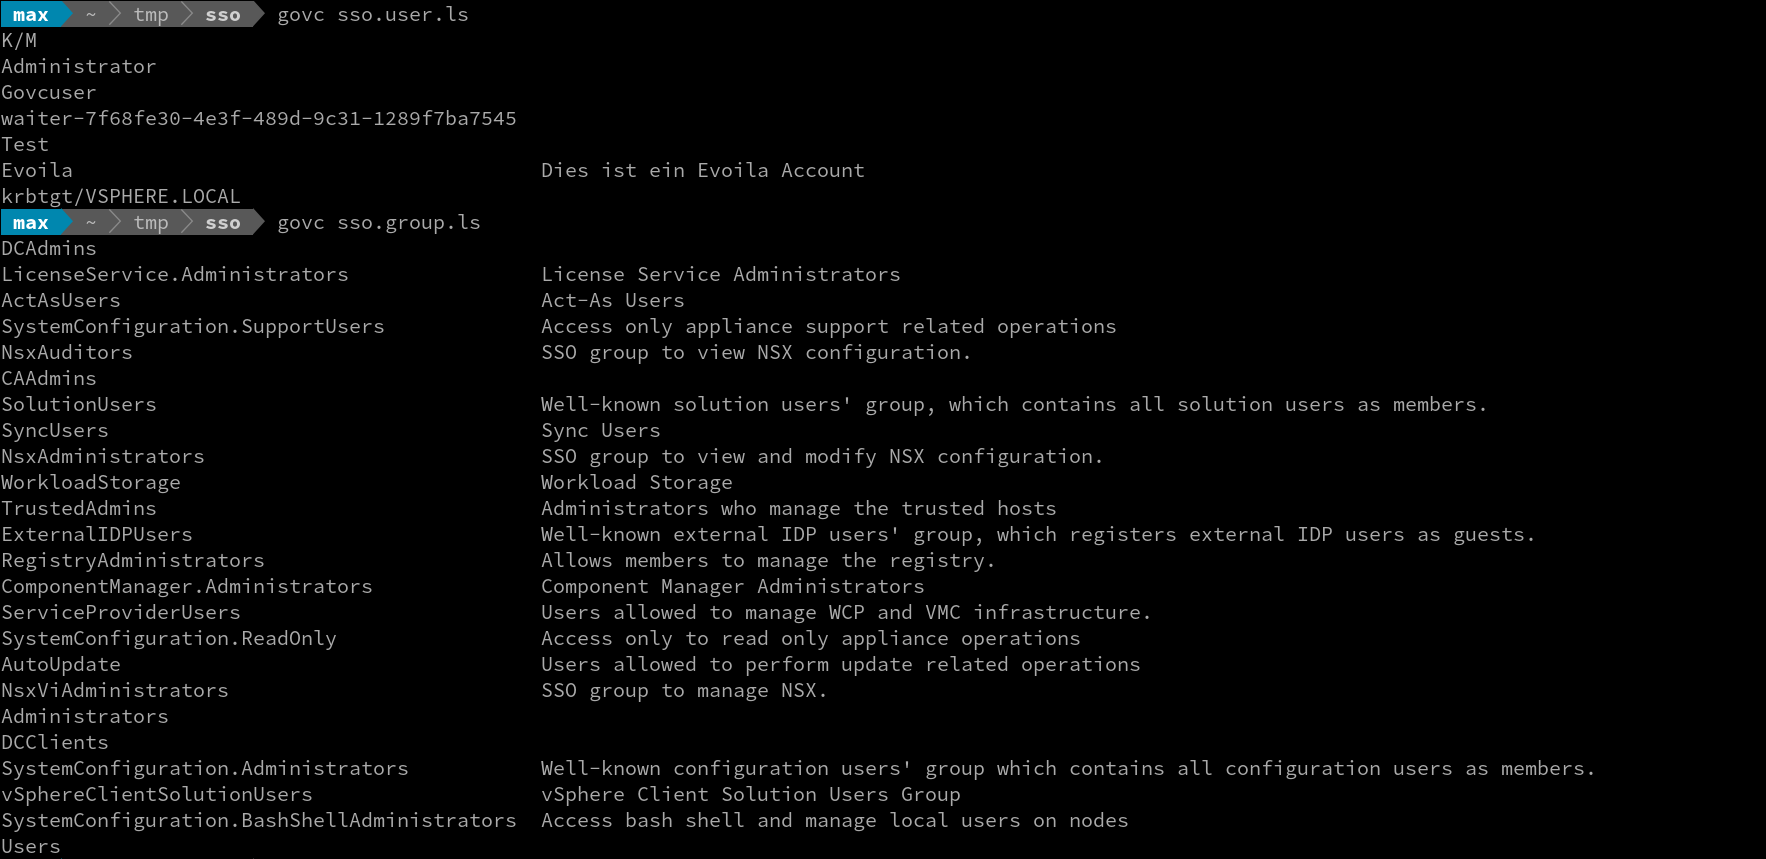This screenshot has height=859, width=1766.
Task: Click the "govc sso.group.ls" command text
Action: tap(378, 223)
